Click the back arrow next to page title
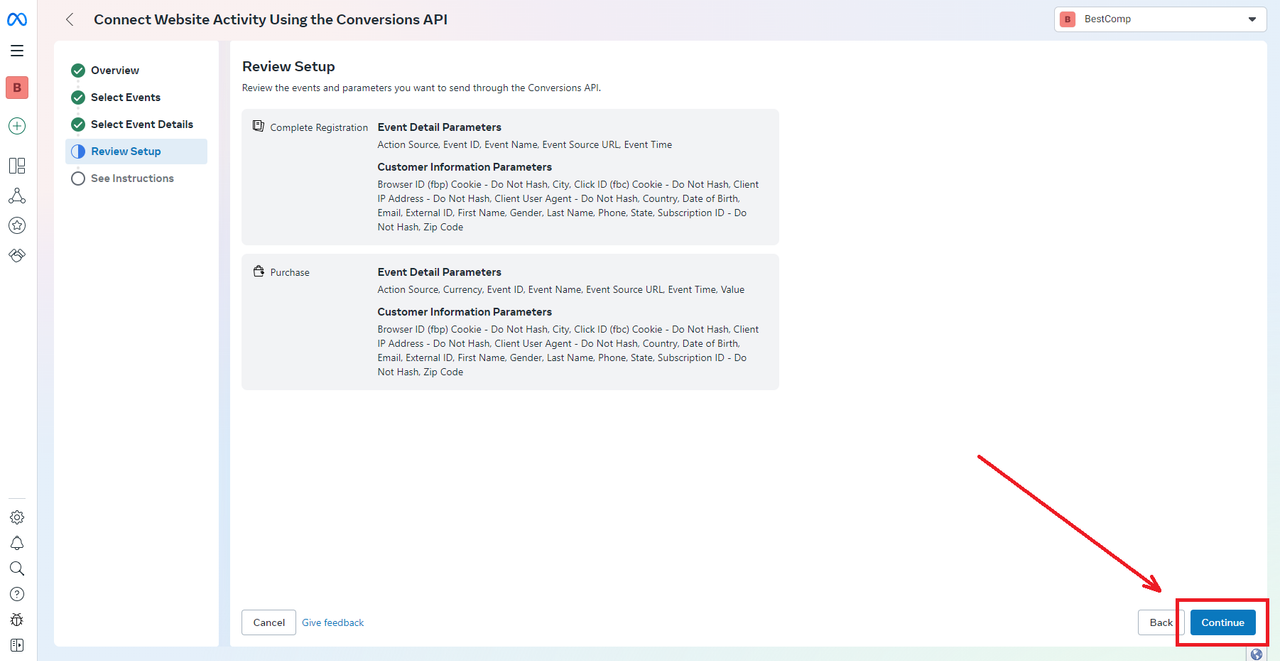The height and width of the screenshot is (661, 1280). point(70,19)
